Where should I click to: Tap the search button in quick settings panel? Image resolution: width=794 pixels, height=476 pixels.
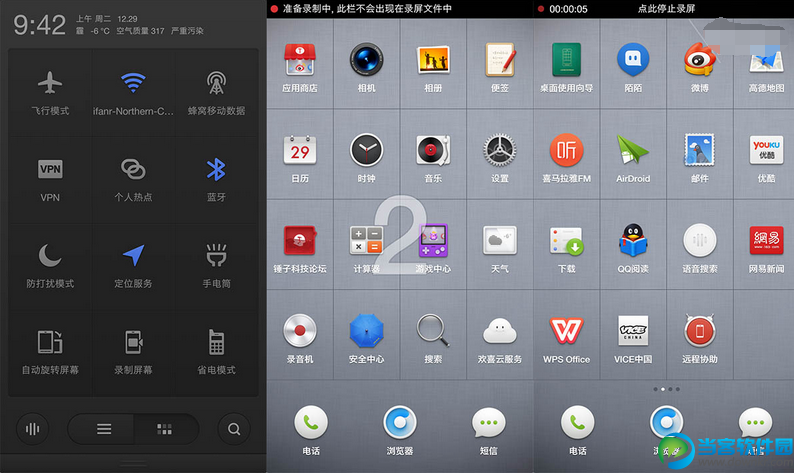point(233,429)
